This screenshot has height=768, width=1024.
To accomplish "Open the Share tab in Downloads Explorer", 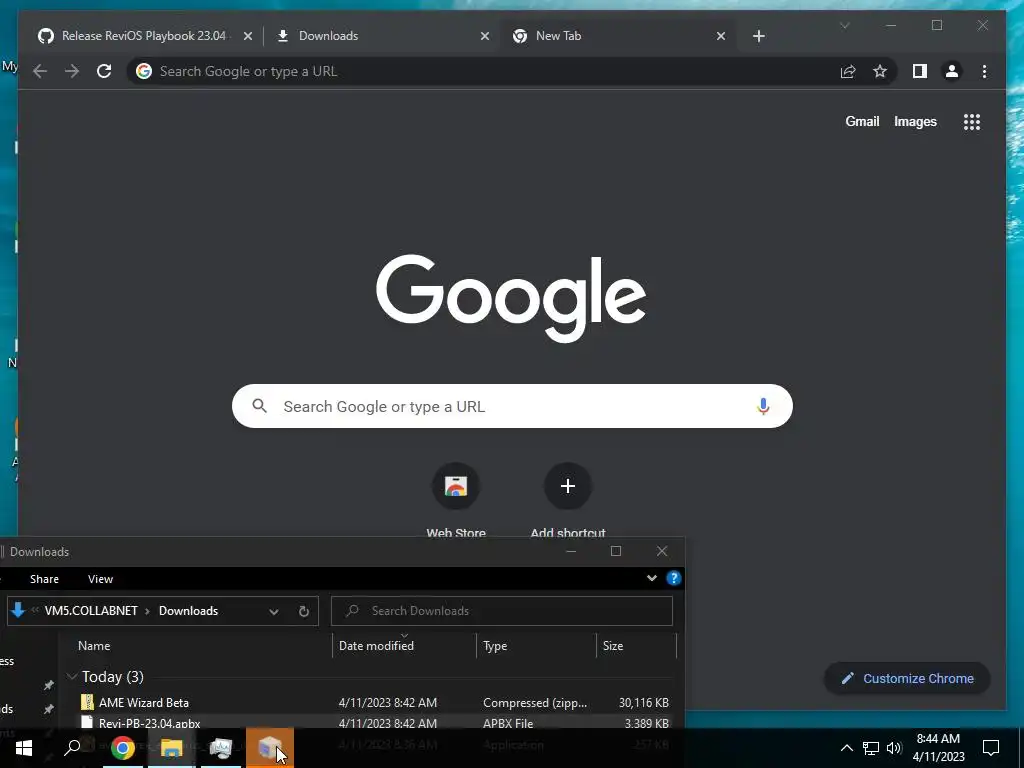I will pyautogui.click(x=44, y=579).
